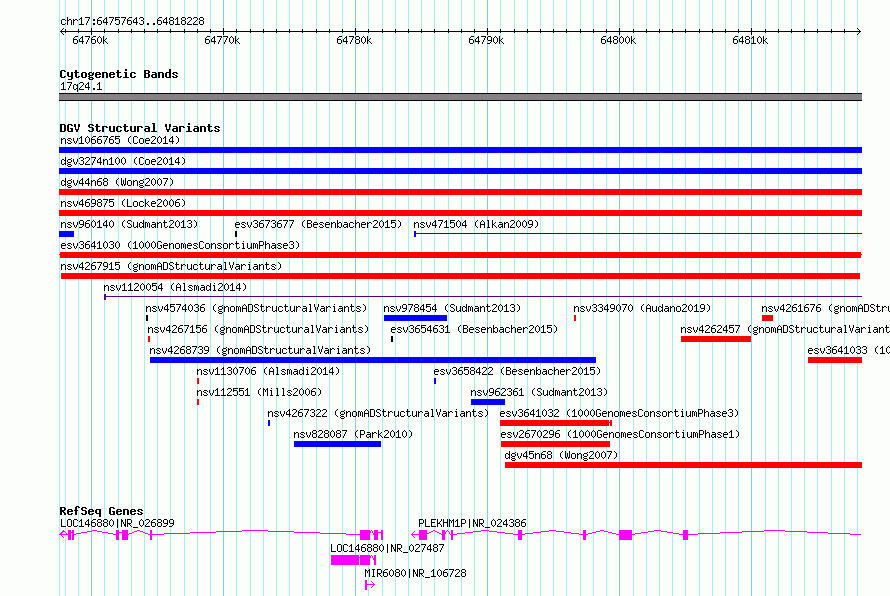Click the esv3641032 red variant bar
The height and width of the screenshot is (596, 890).
point(556,423)
